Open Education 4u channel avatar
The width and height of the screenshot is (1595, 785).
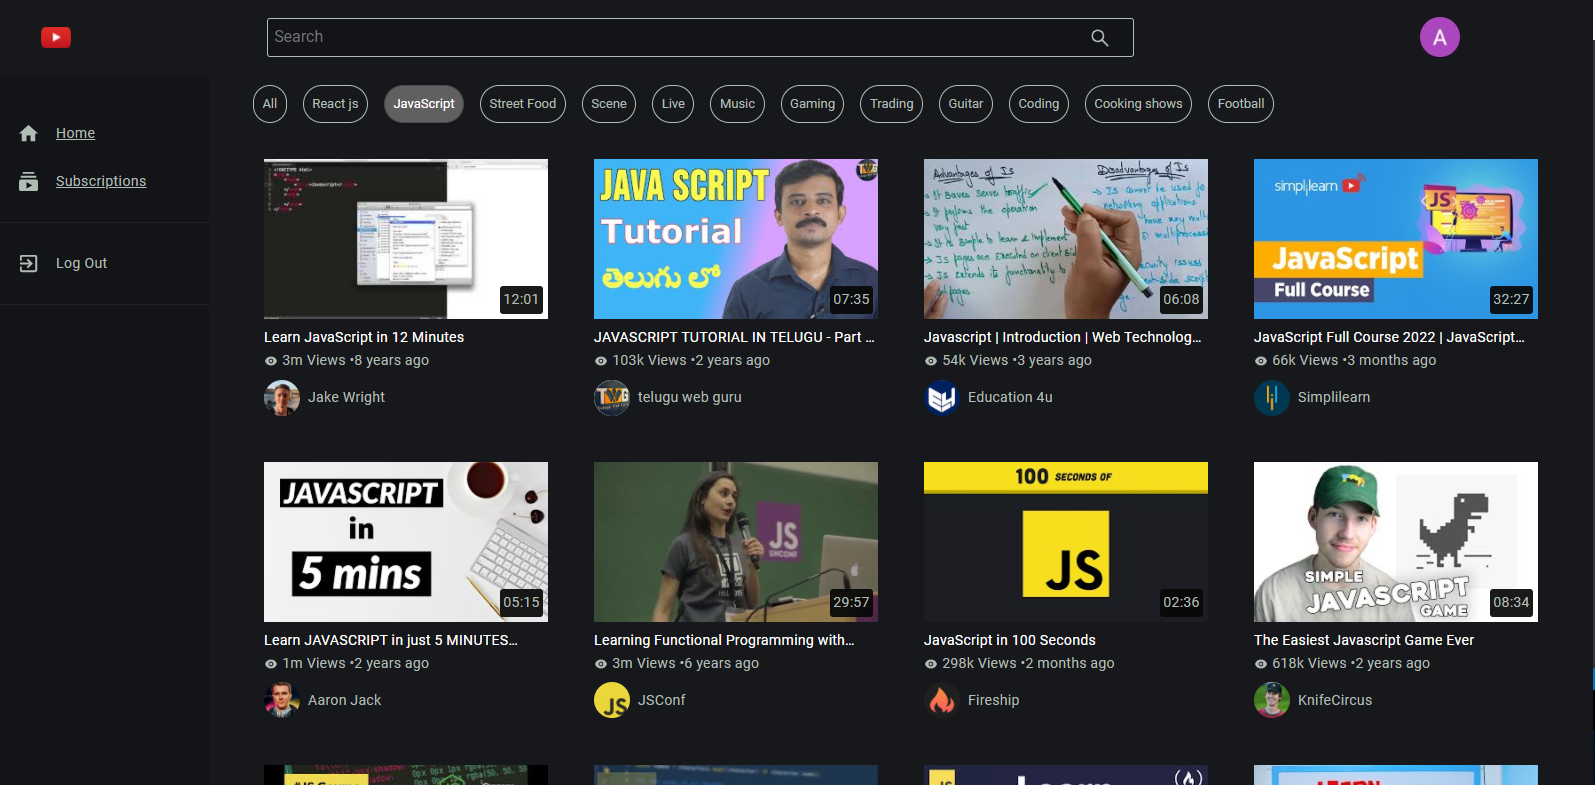942,397
